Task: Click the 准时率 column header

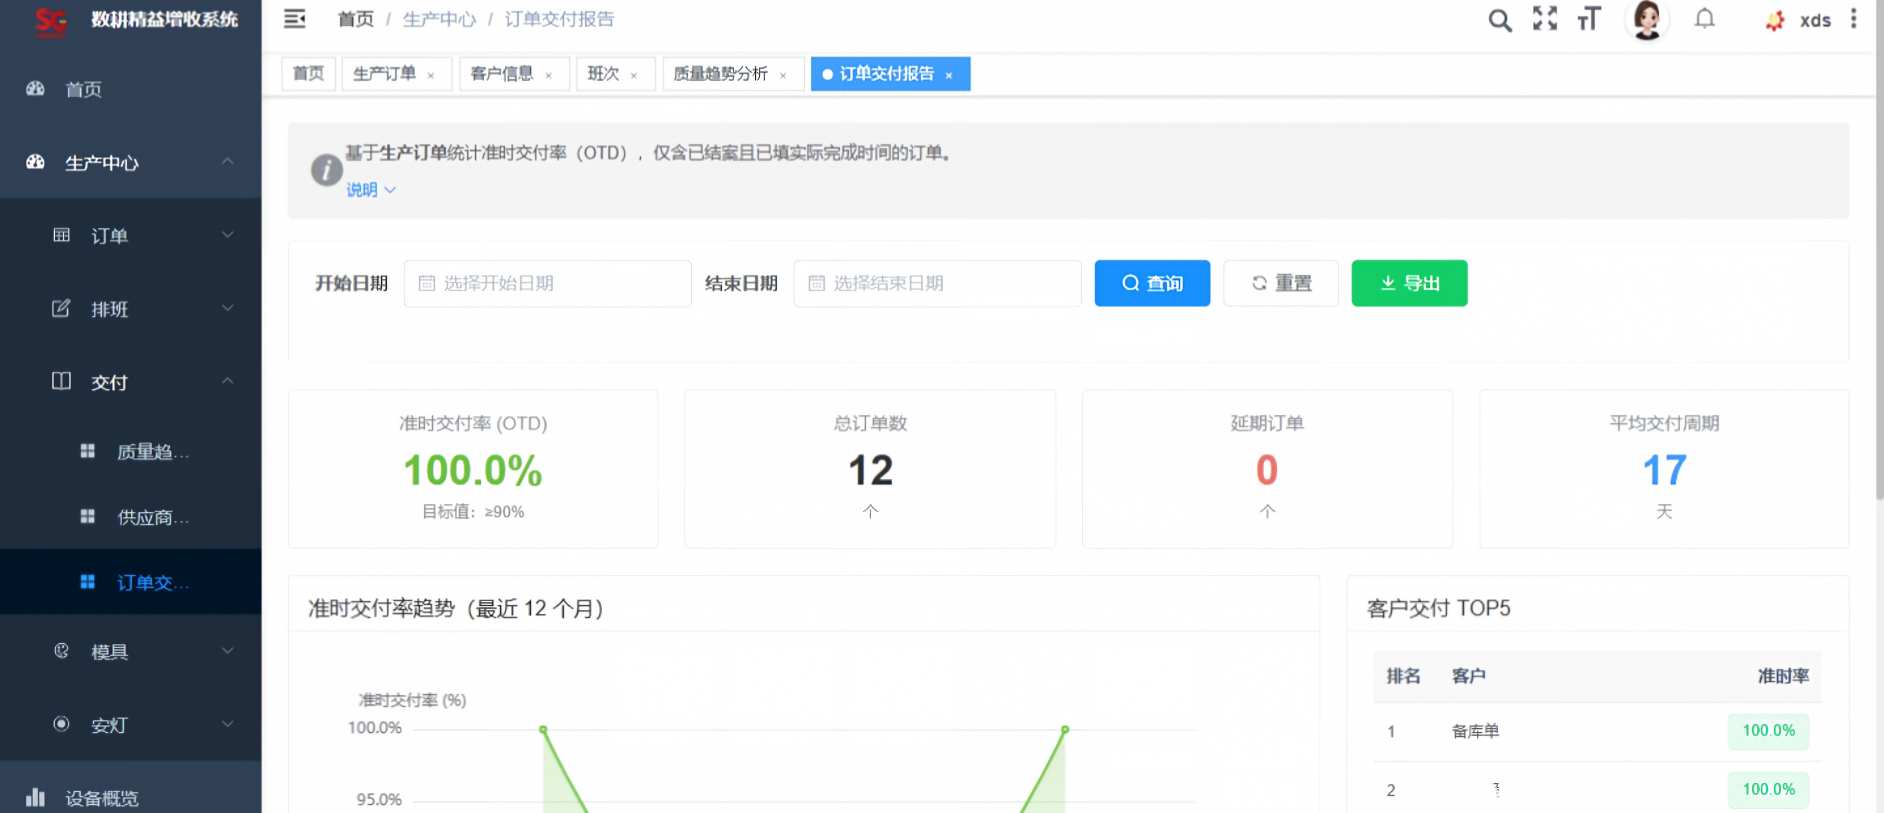Action: click(x=1783, y=676)
